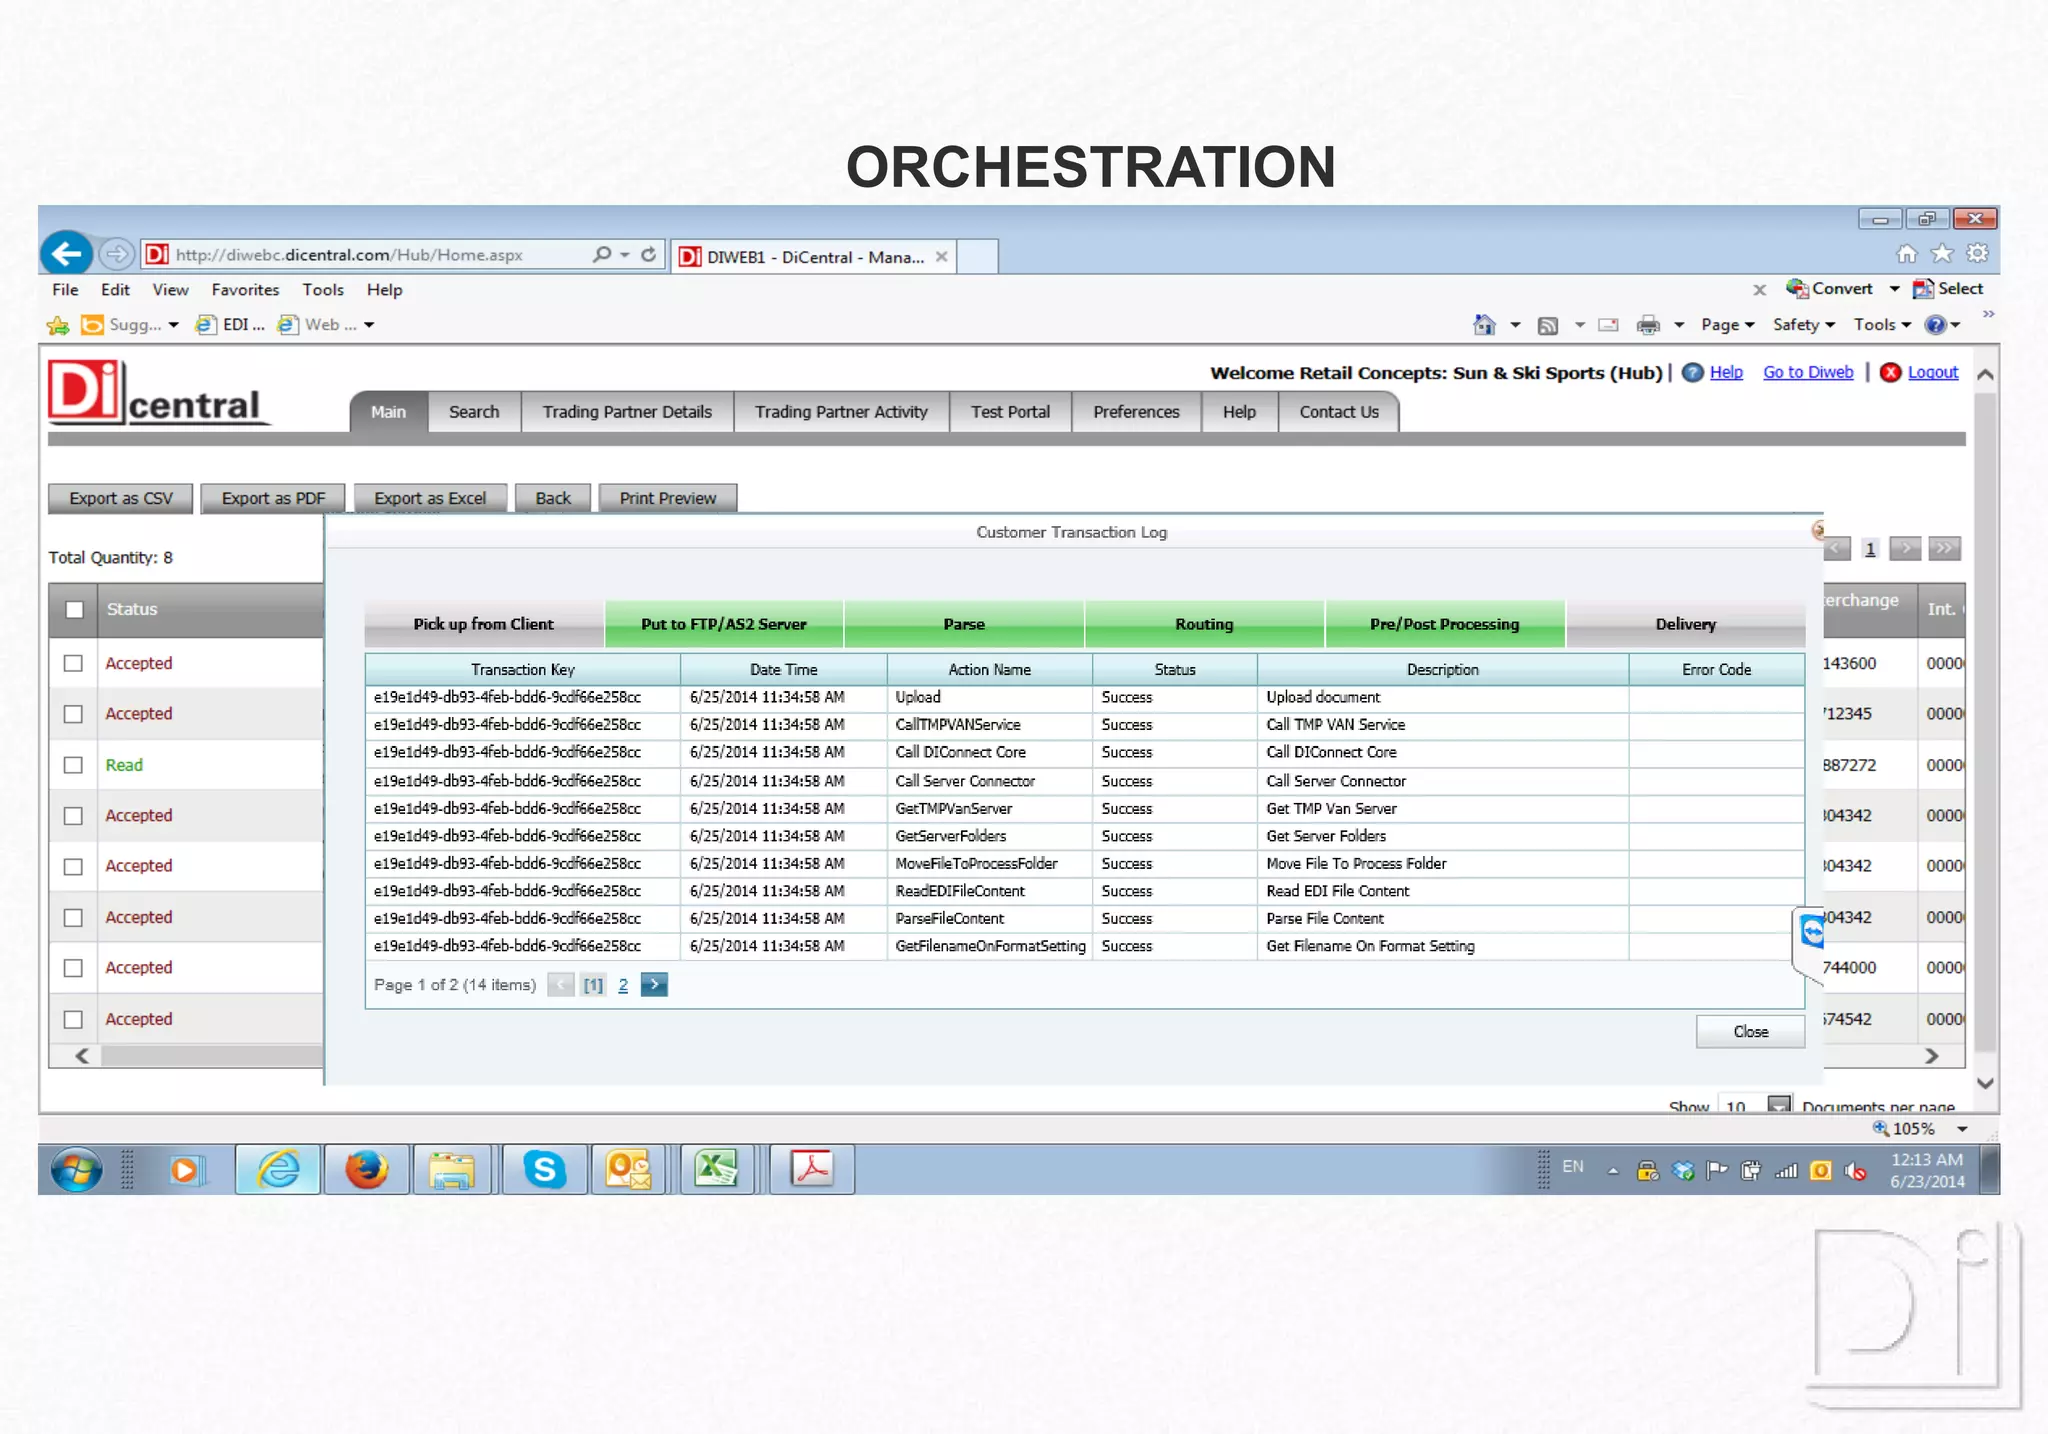Click the print icon in command bar
This screenshot has height=1434, width=2048.
click(x=1648, y=325)
